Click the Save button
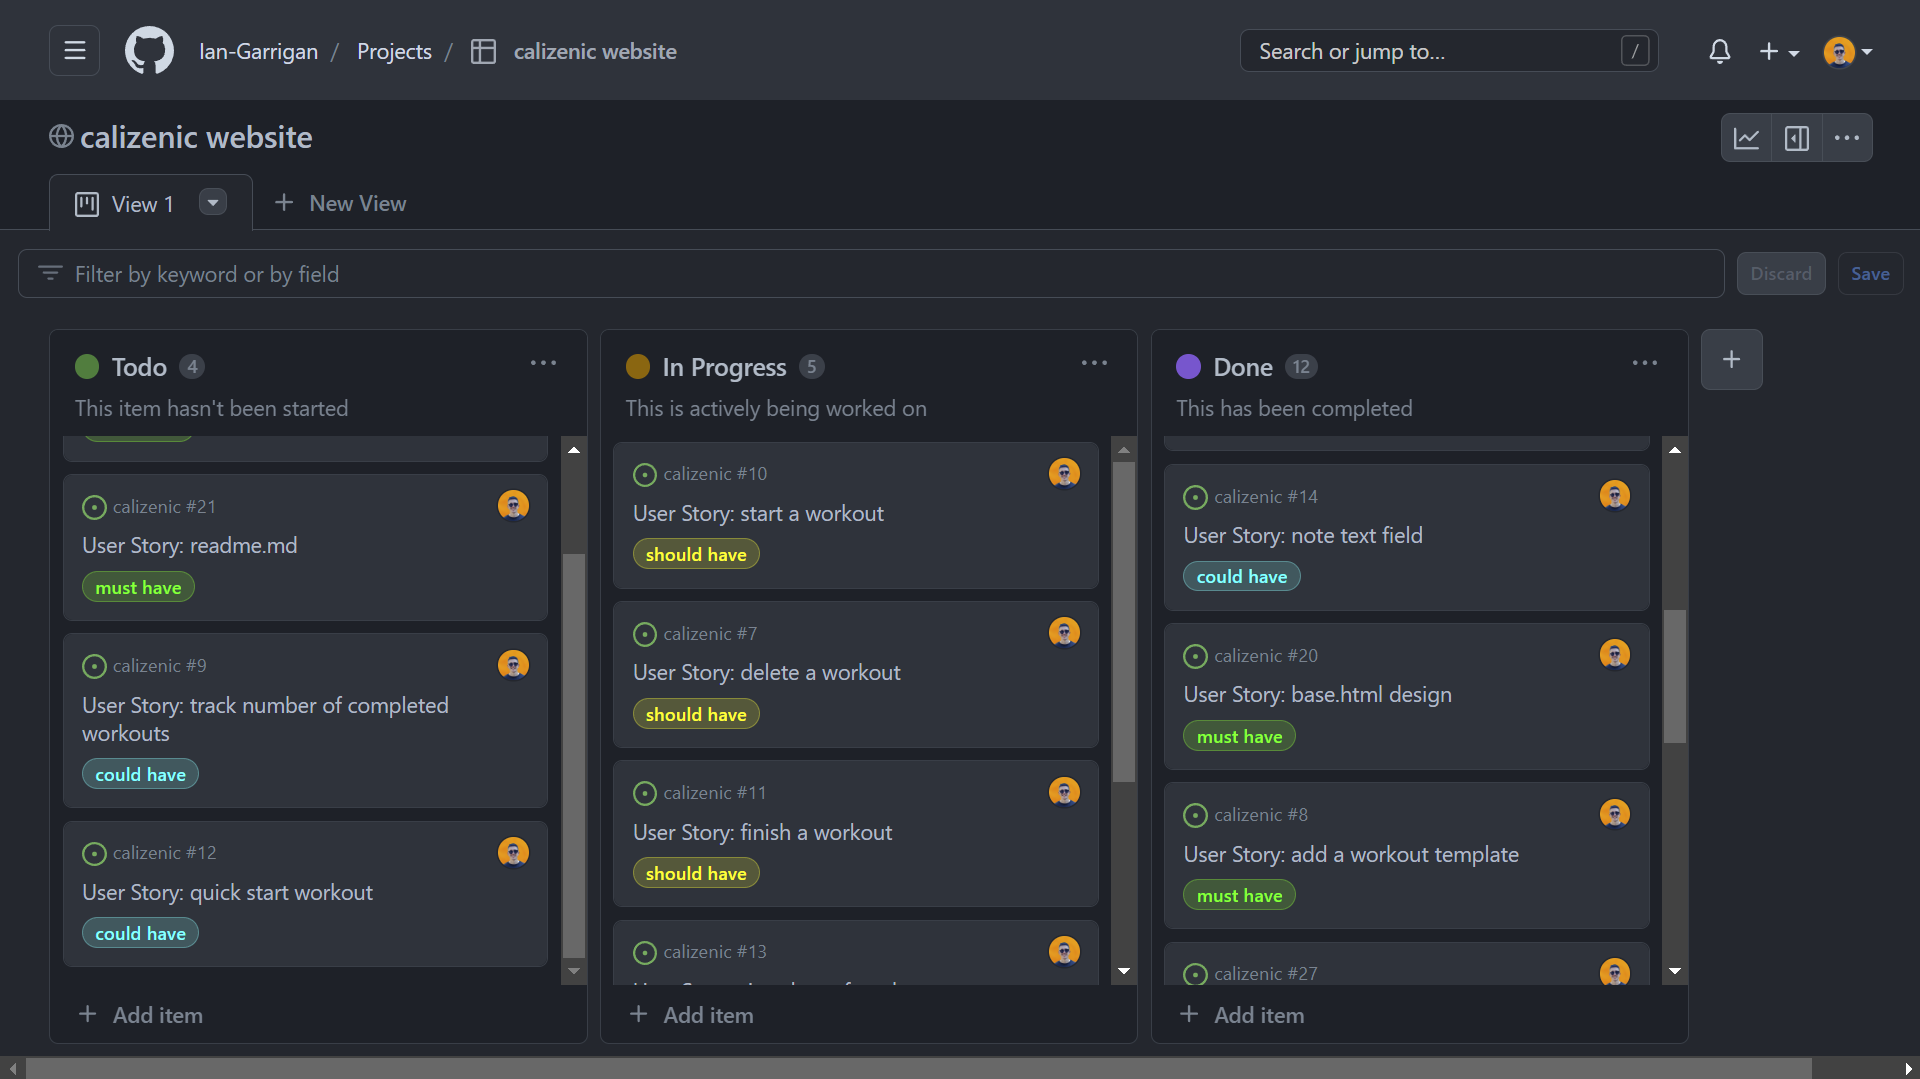The image size is (1920, 1079). coord(1870,274)
